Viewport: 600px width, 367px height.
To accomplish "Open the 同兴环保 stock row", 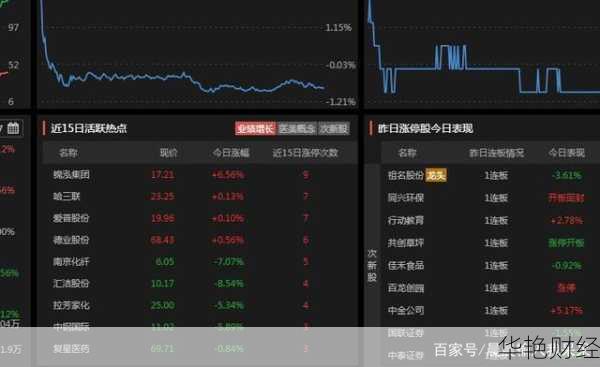I will coord(491,198).
